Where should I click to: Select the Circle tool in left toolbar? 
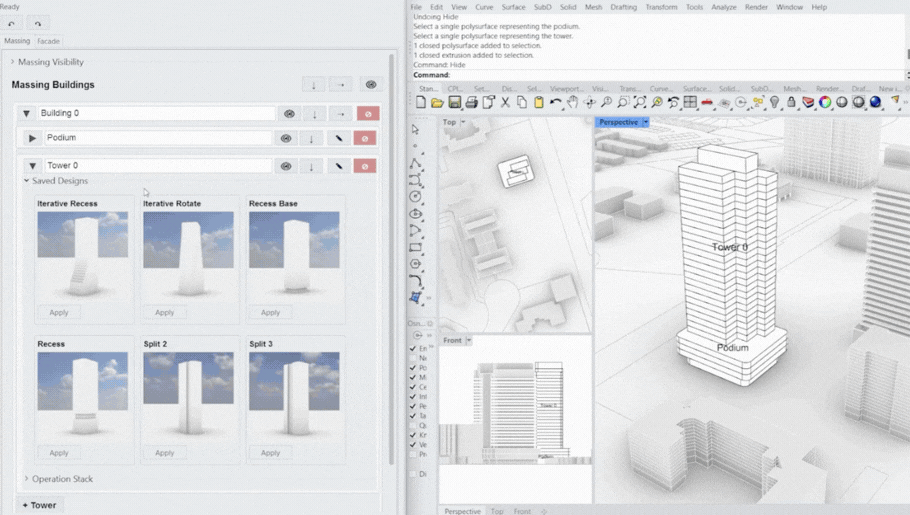(x=415, y=197)
